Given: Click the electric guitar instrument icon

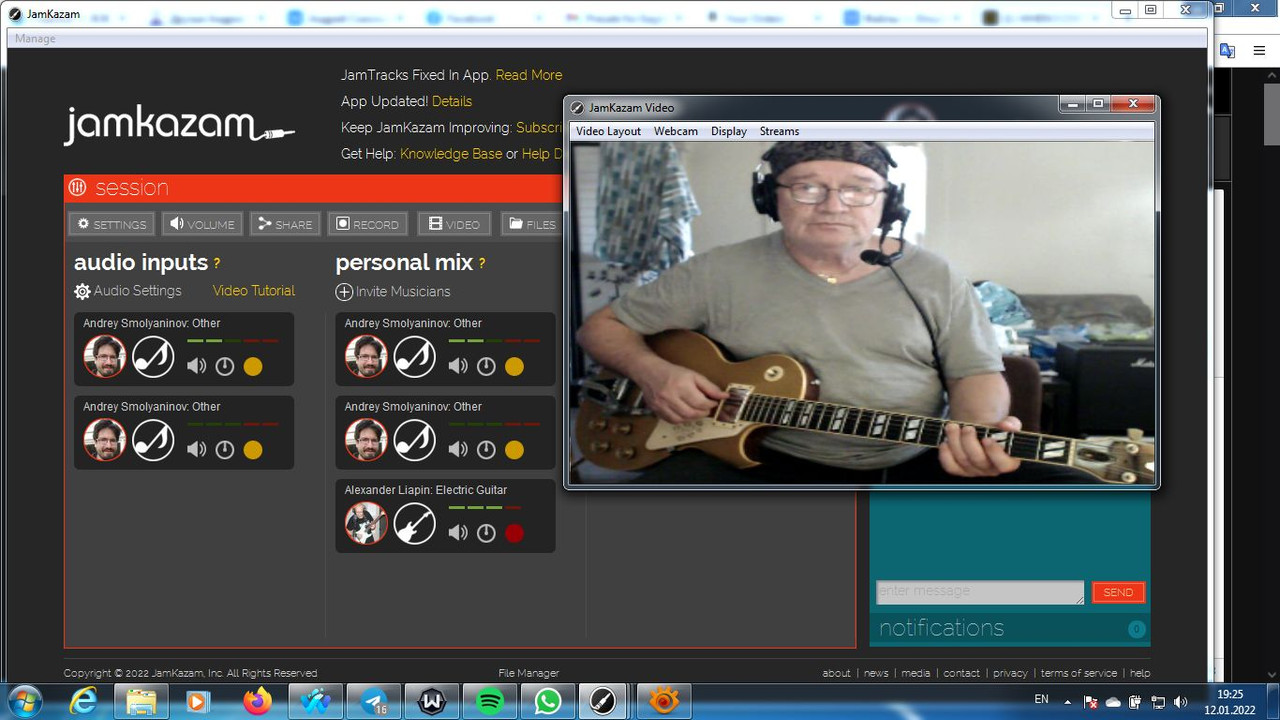Looking at the screenshot, I should [x=414, y=523].
